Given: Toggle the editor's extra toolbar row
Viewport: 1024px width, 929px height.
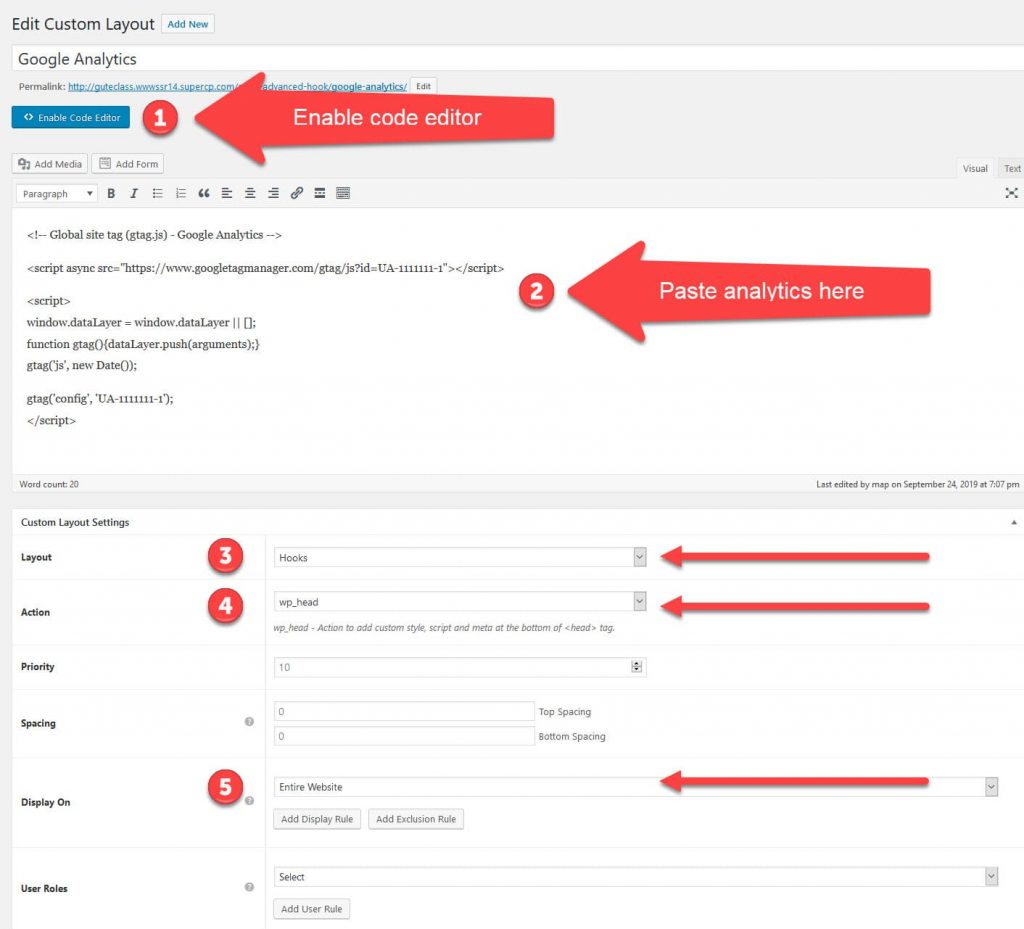Looking at the screenshot, I should click(x=343, y=193).
